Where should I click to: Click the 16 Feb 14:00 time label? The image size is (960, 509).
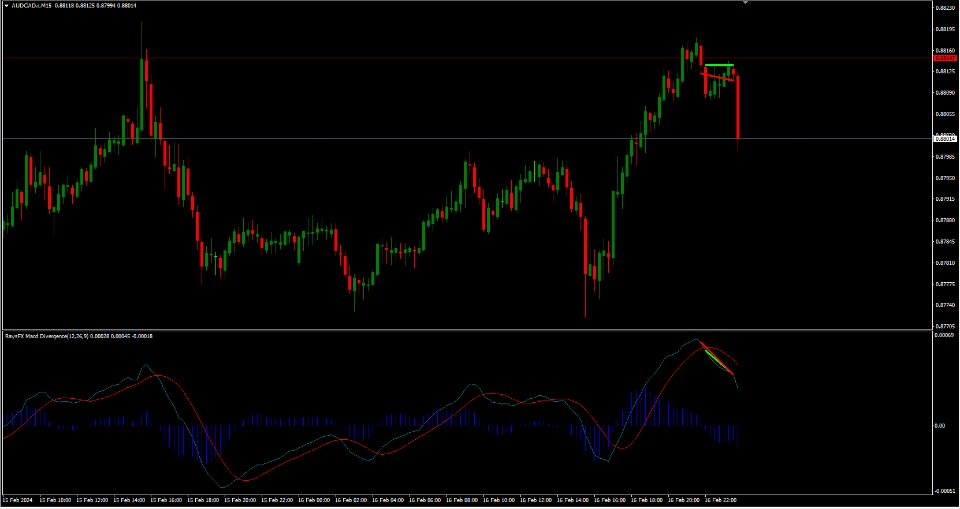(x=573, y=500)
